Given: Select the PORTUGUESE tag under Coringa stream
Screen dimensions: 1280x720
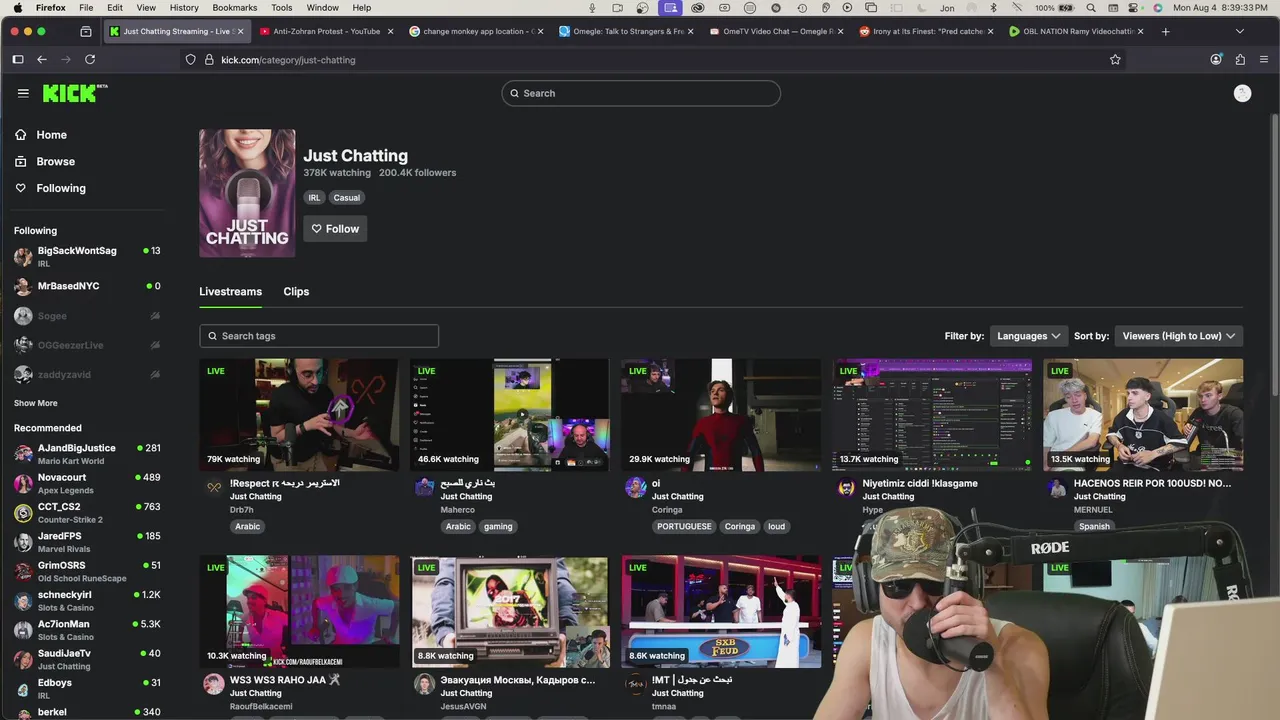Looking at the screenshot, I should [x=684, y=526].
